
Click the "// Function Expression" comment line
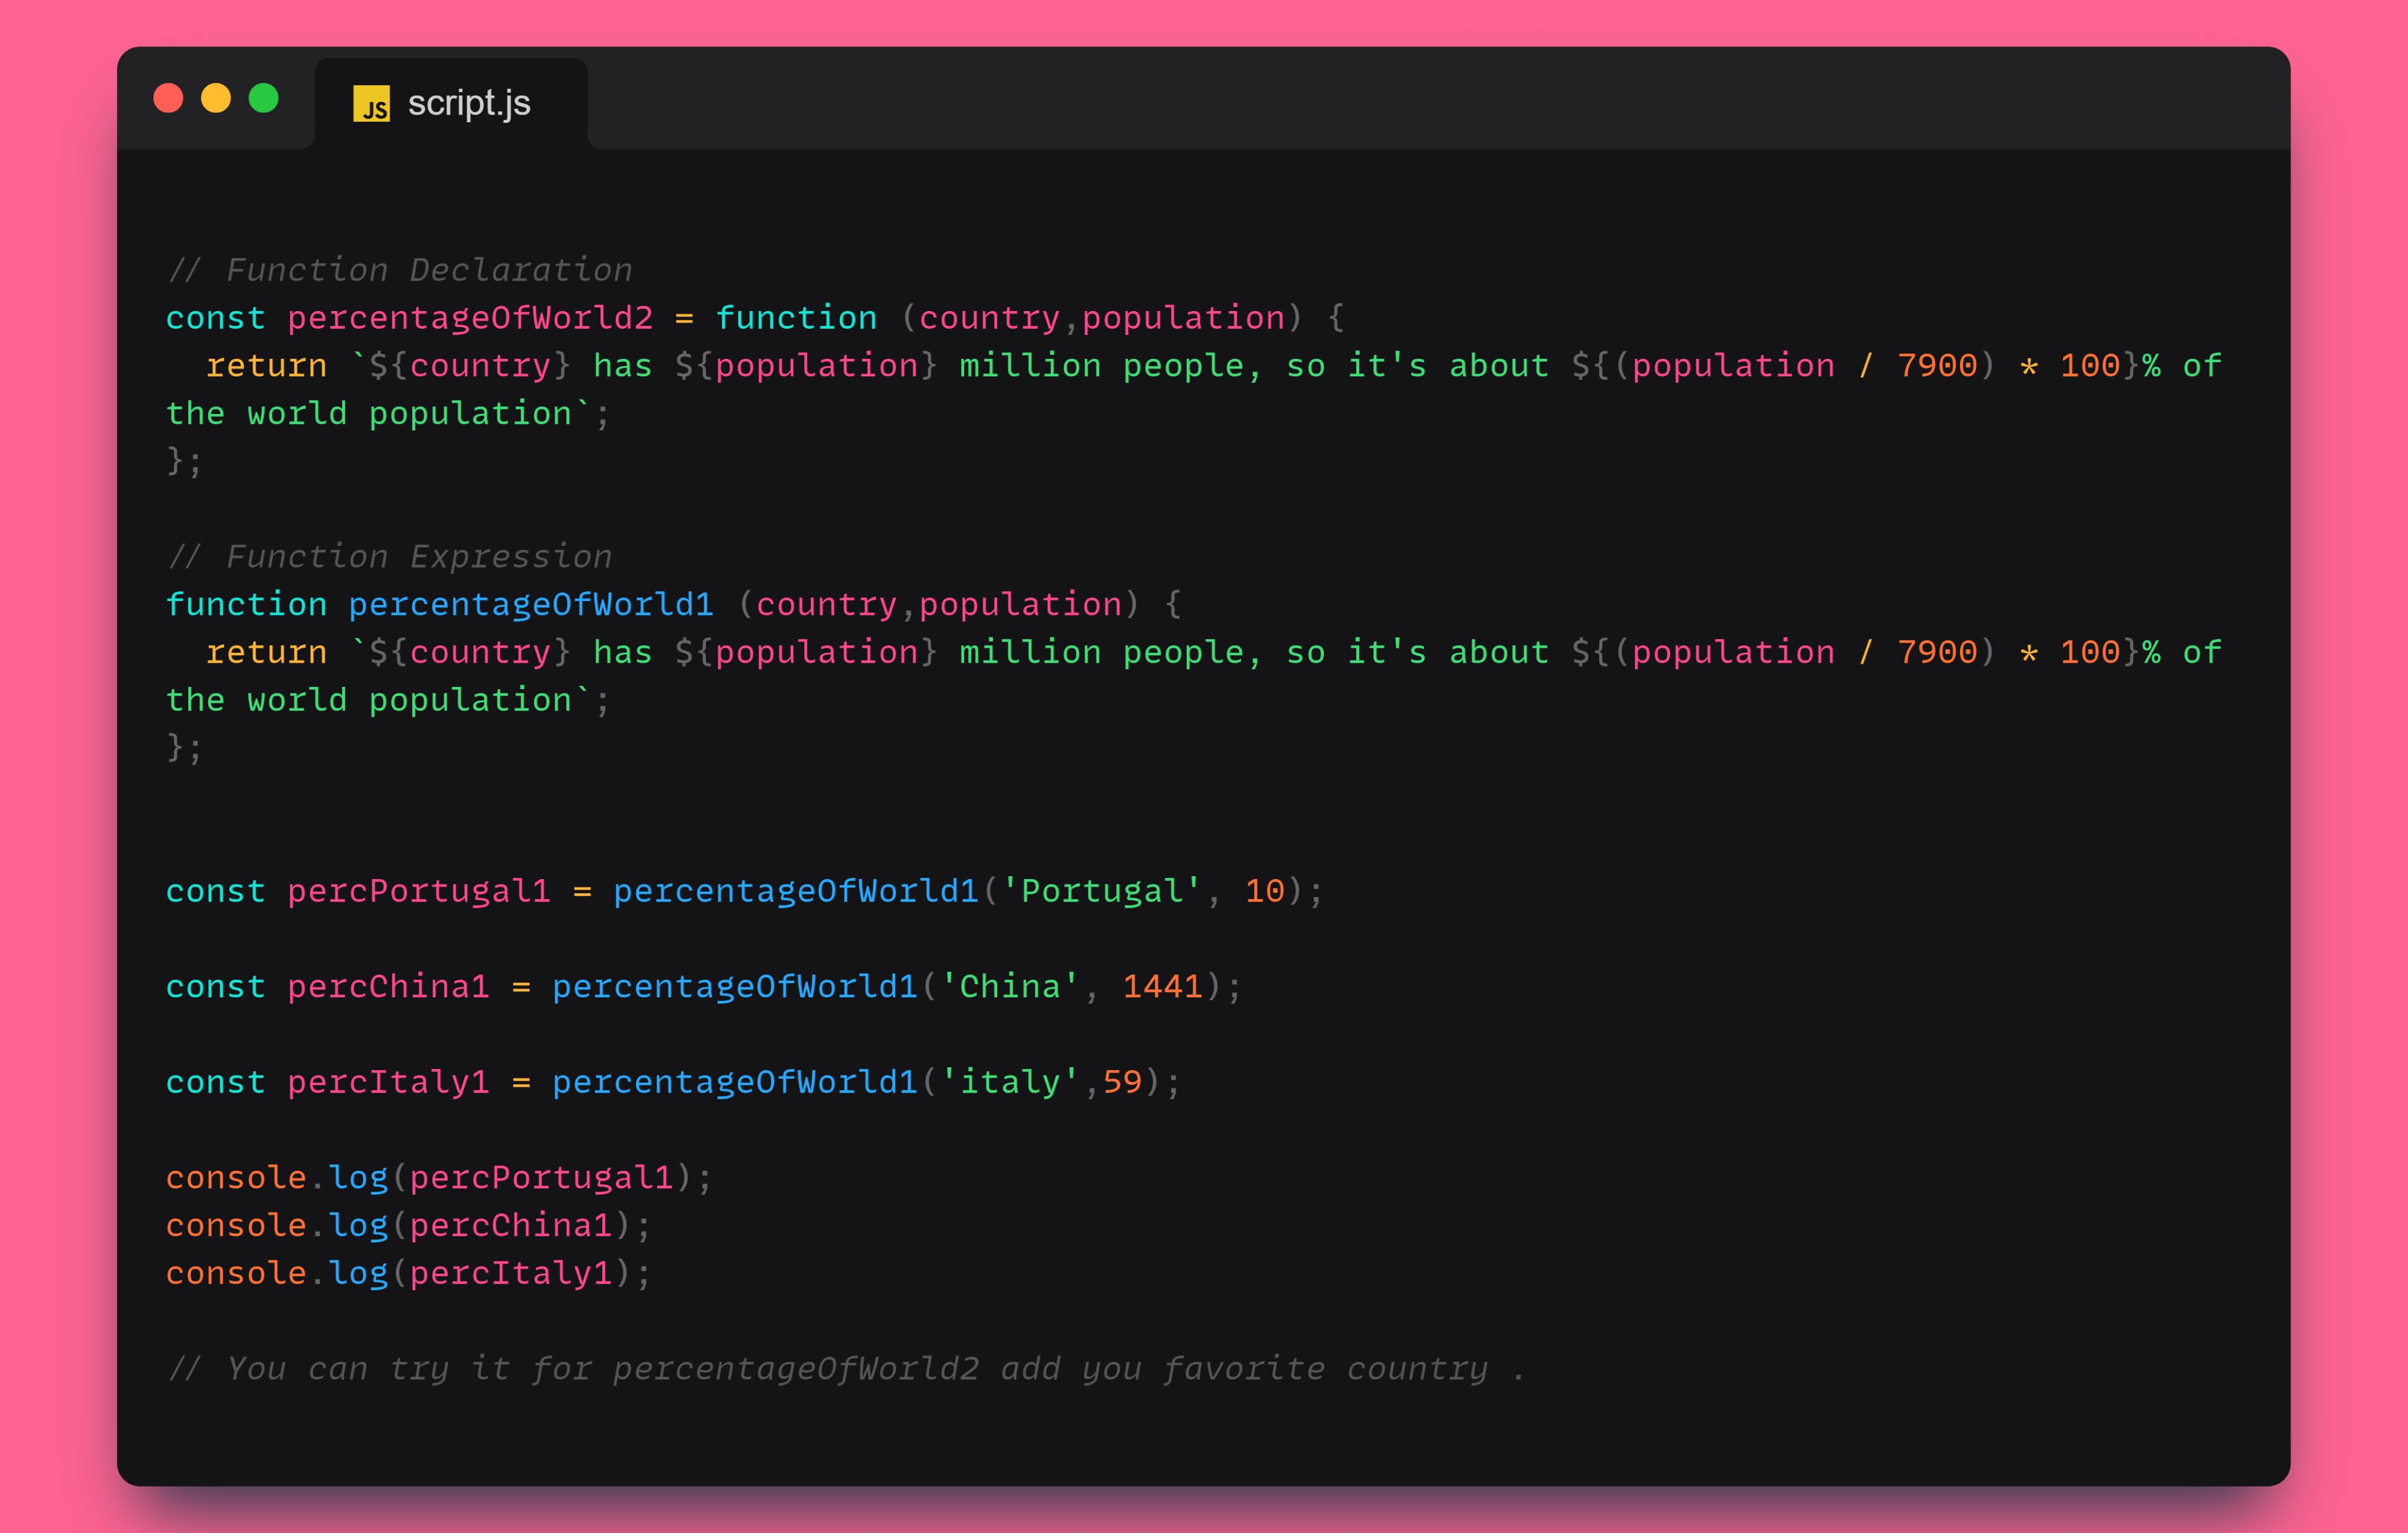[390, 556]
